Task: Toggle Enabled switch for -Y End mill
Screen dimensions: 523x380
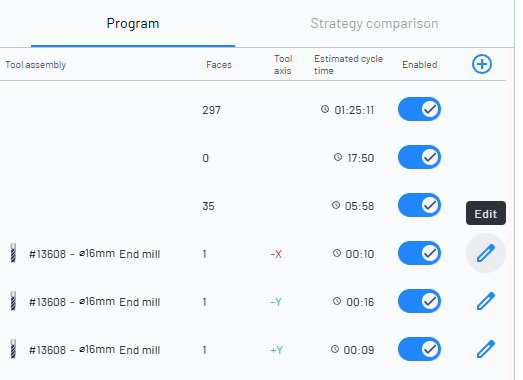Action: click(x=419, y=301)
